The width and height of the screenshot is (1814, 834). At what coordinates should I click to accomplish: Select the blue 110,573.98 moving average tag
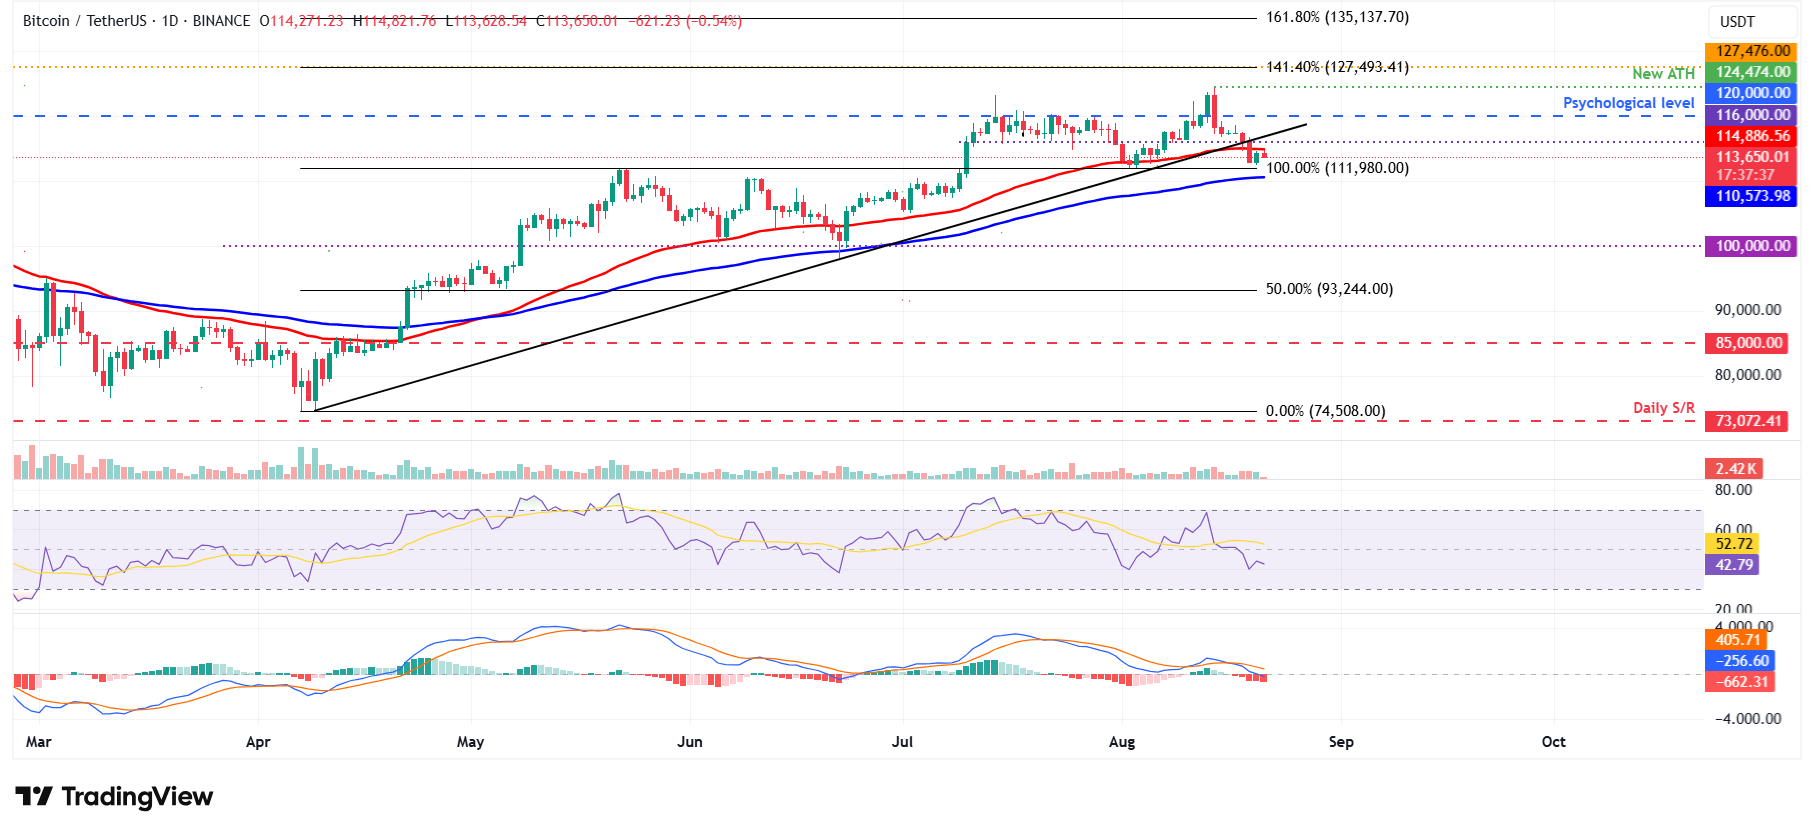pos(1752,196)
